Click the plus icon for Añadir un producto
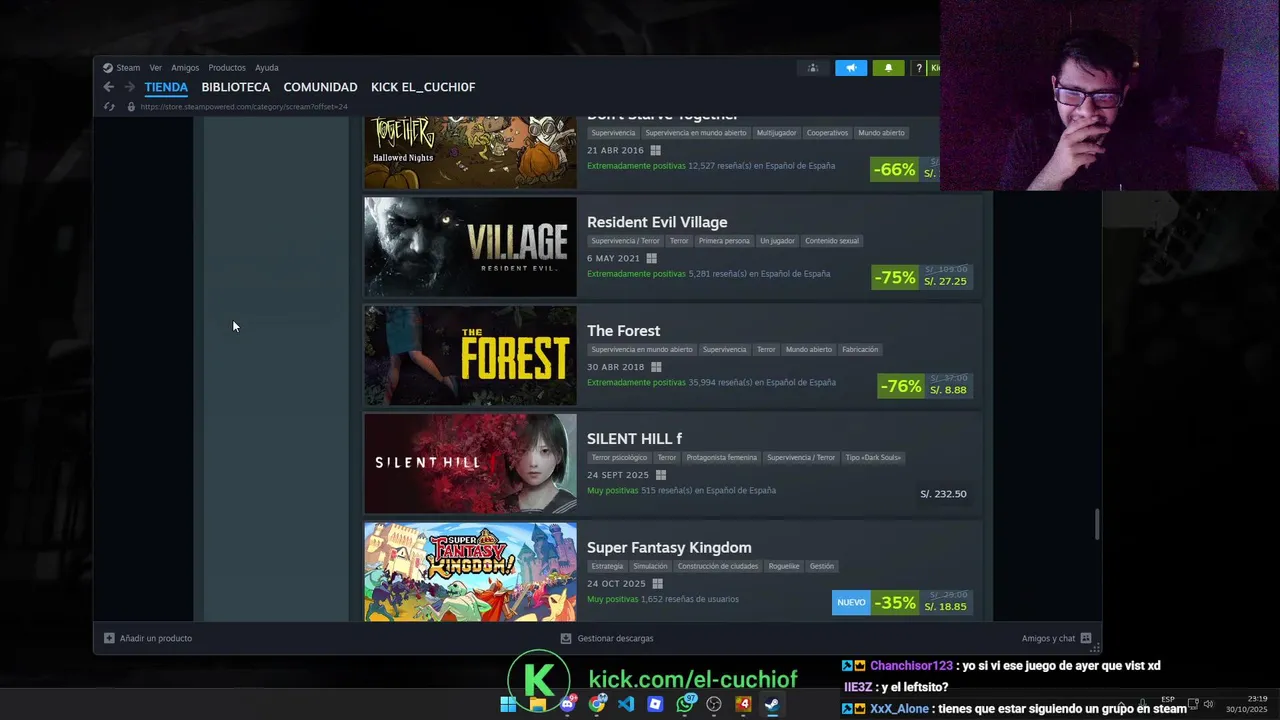 [109, 638]
